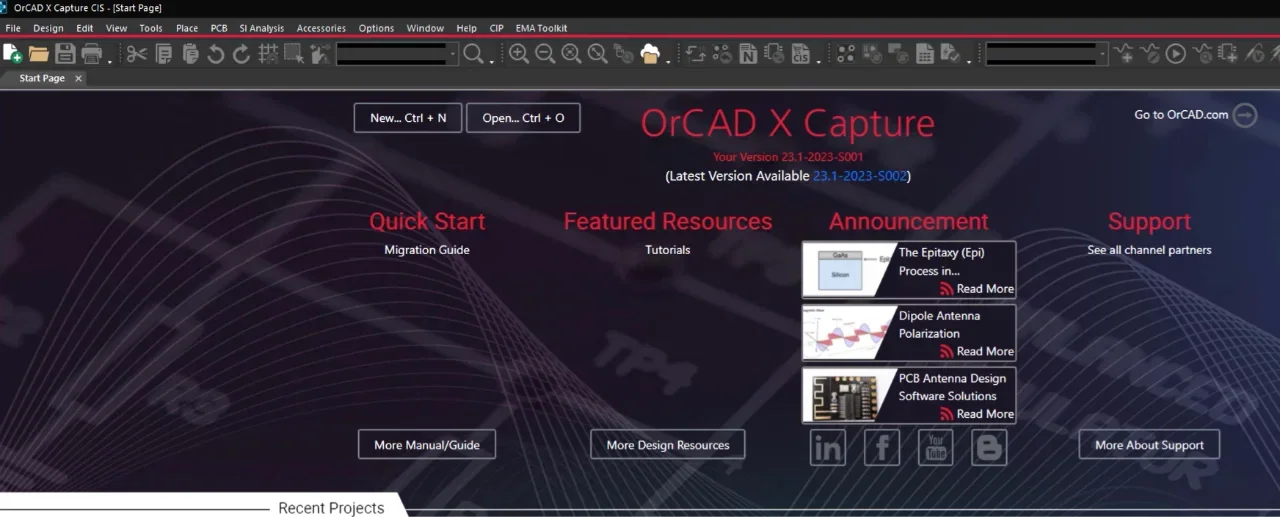
Task: Open the part search combo box dropdown
Action: coord(453,54)
